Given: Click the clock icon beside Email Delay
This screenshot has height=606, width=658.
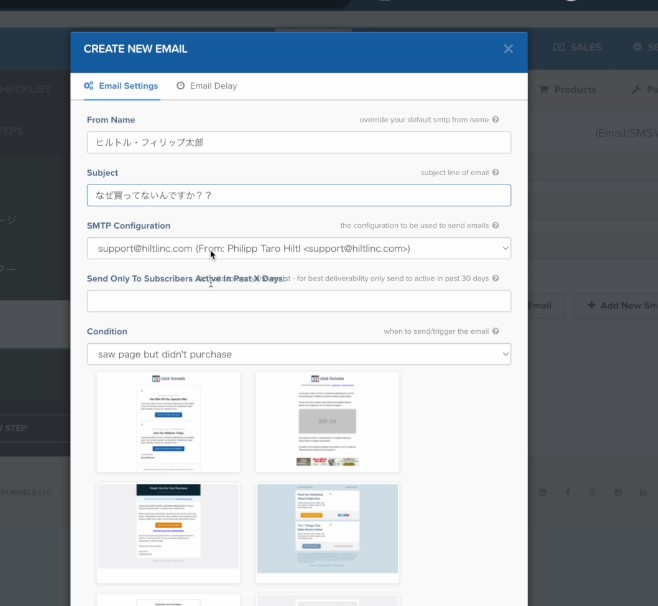Looking at the screenshot, I should [x=180, y=86].
